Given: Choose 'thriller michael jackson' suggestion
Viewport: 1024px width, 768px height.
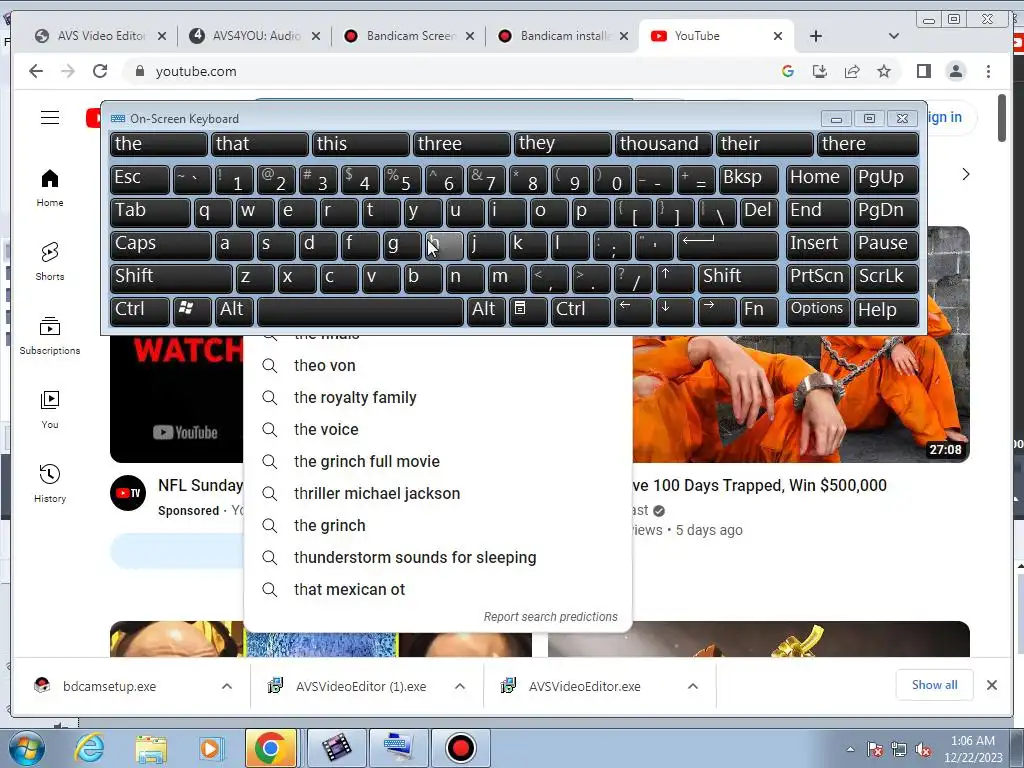Looking at the screenshot, I should click(x=438, y=494).
